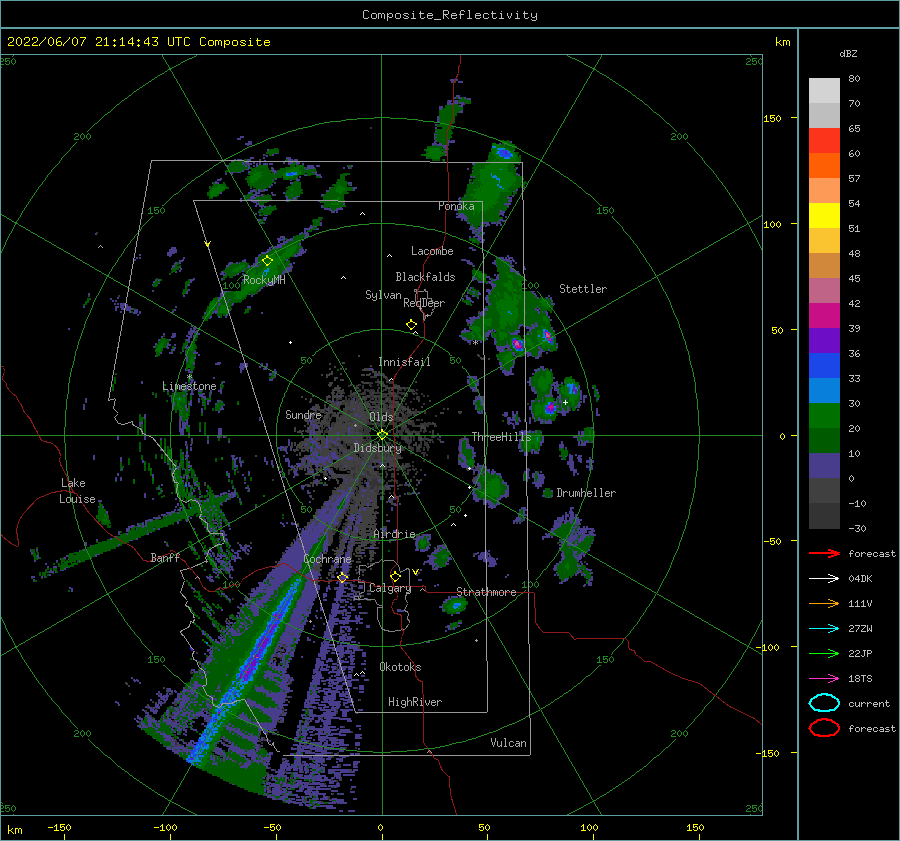Image resolution: width=900 pixels, height=841 pixels.
Task: Click the dBZ legend heading
Action: pos(848,53)
